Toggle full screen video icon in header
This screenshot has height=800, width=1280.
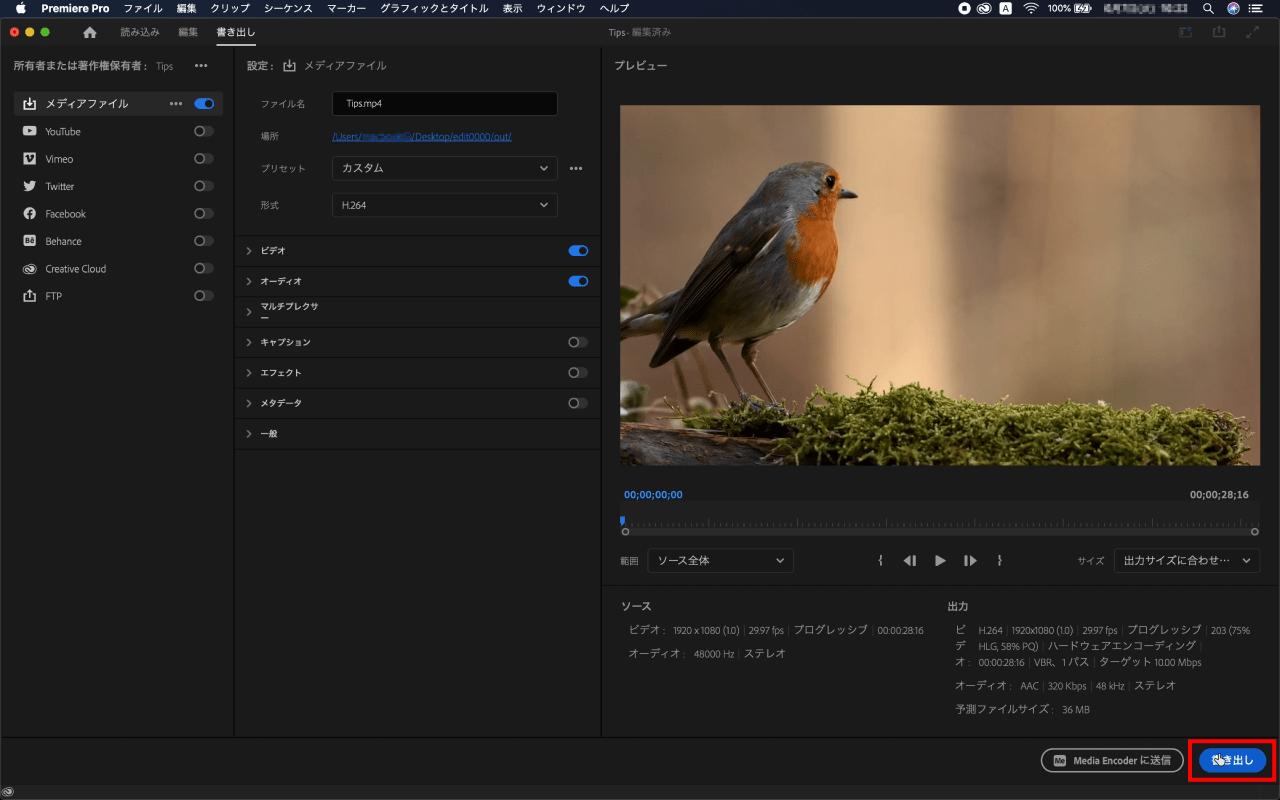(x=1253, y=32)
